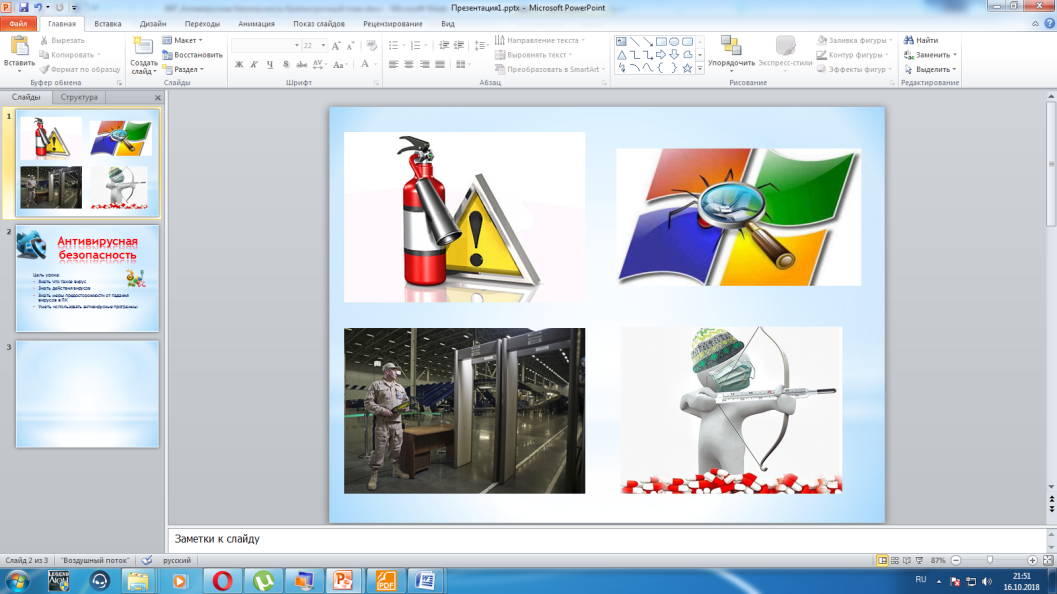Fit slide to current window

pyautogui.click(x=1048, y=560)
